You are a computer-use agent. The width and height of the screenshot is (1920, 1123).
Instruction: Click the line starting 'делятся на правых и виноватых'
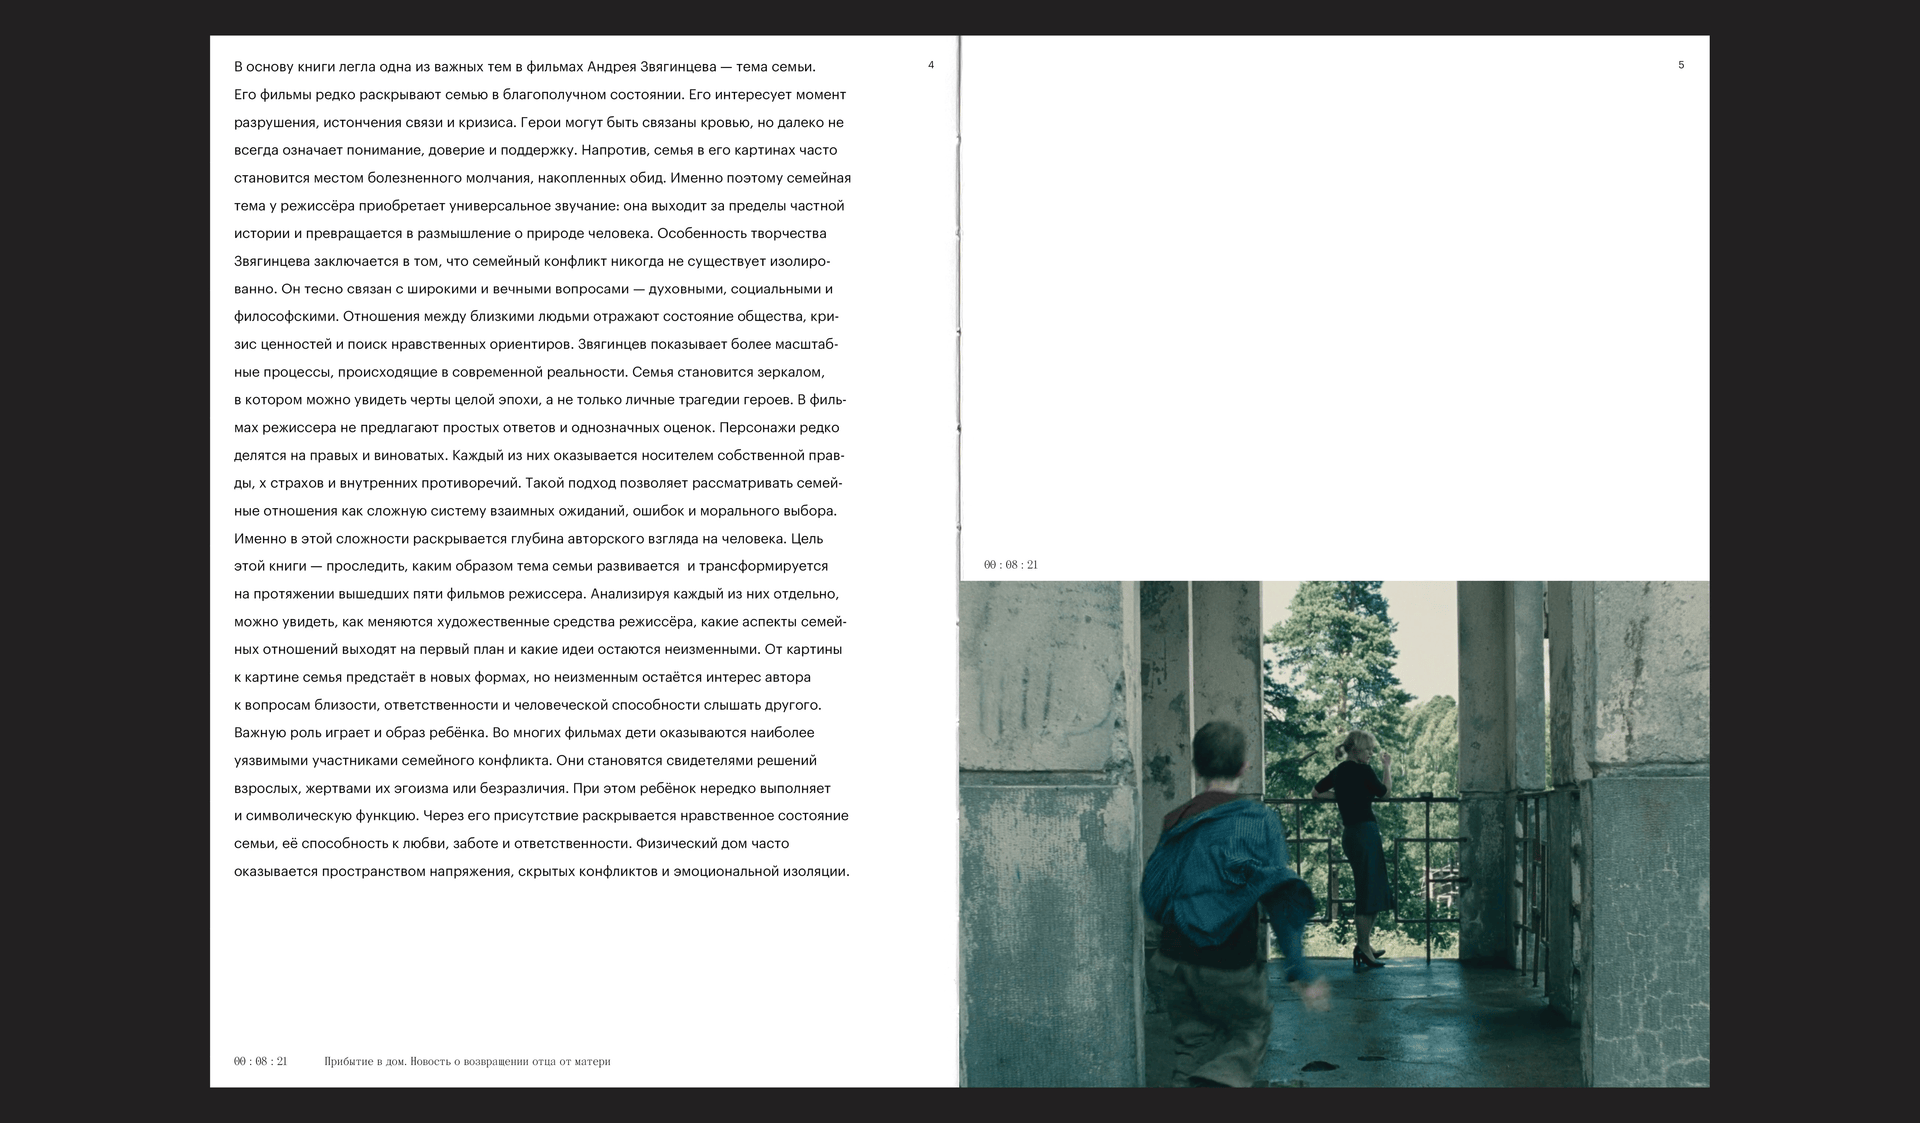[x=539, y=455]
